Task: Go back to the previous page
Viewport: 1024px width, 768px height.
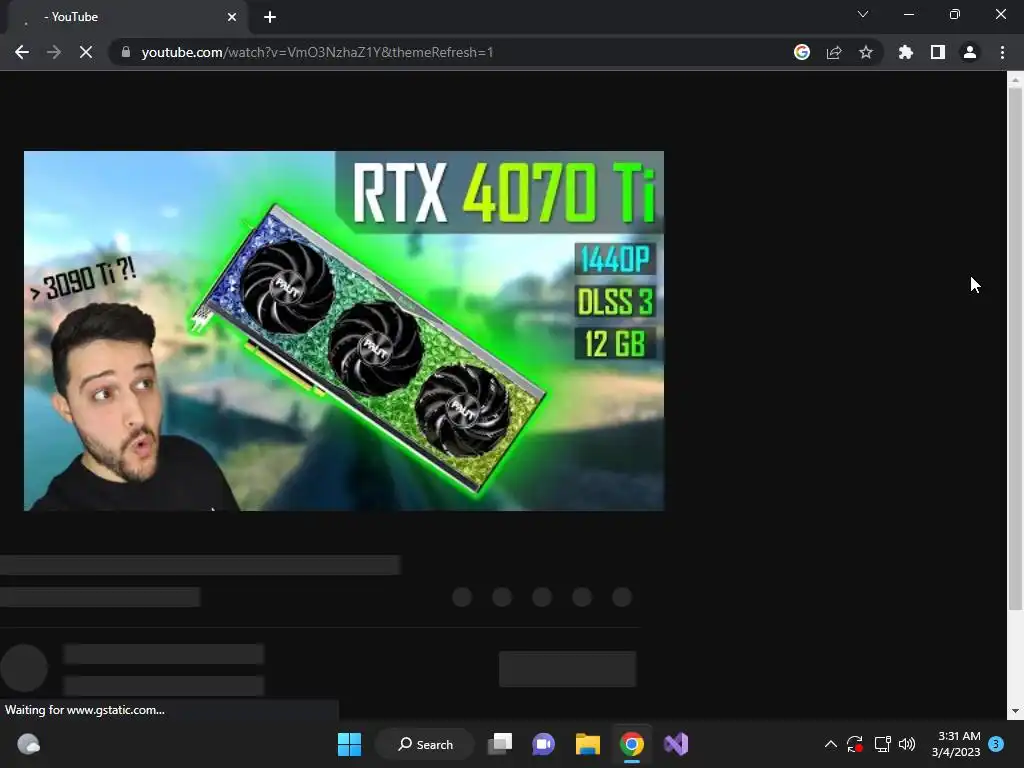Action: (22, 52)
